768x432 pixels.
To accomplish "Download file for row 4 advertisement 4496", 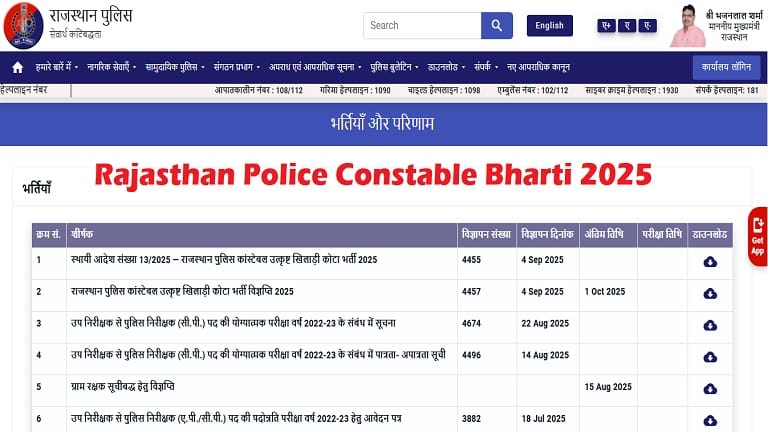I will [x=710, y=358].
